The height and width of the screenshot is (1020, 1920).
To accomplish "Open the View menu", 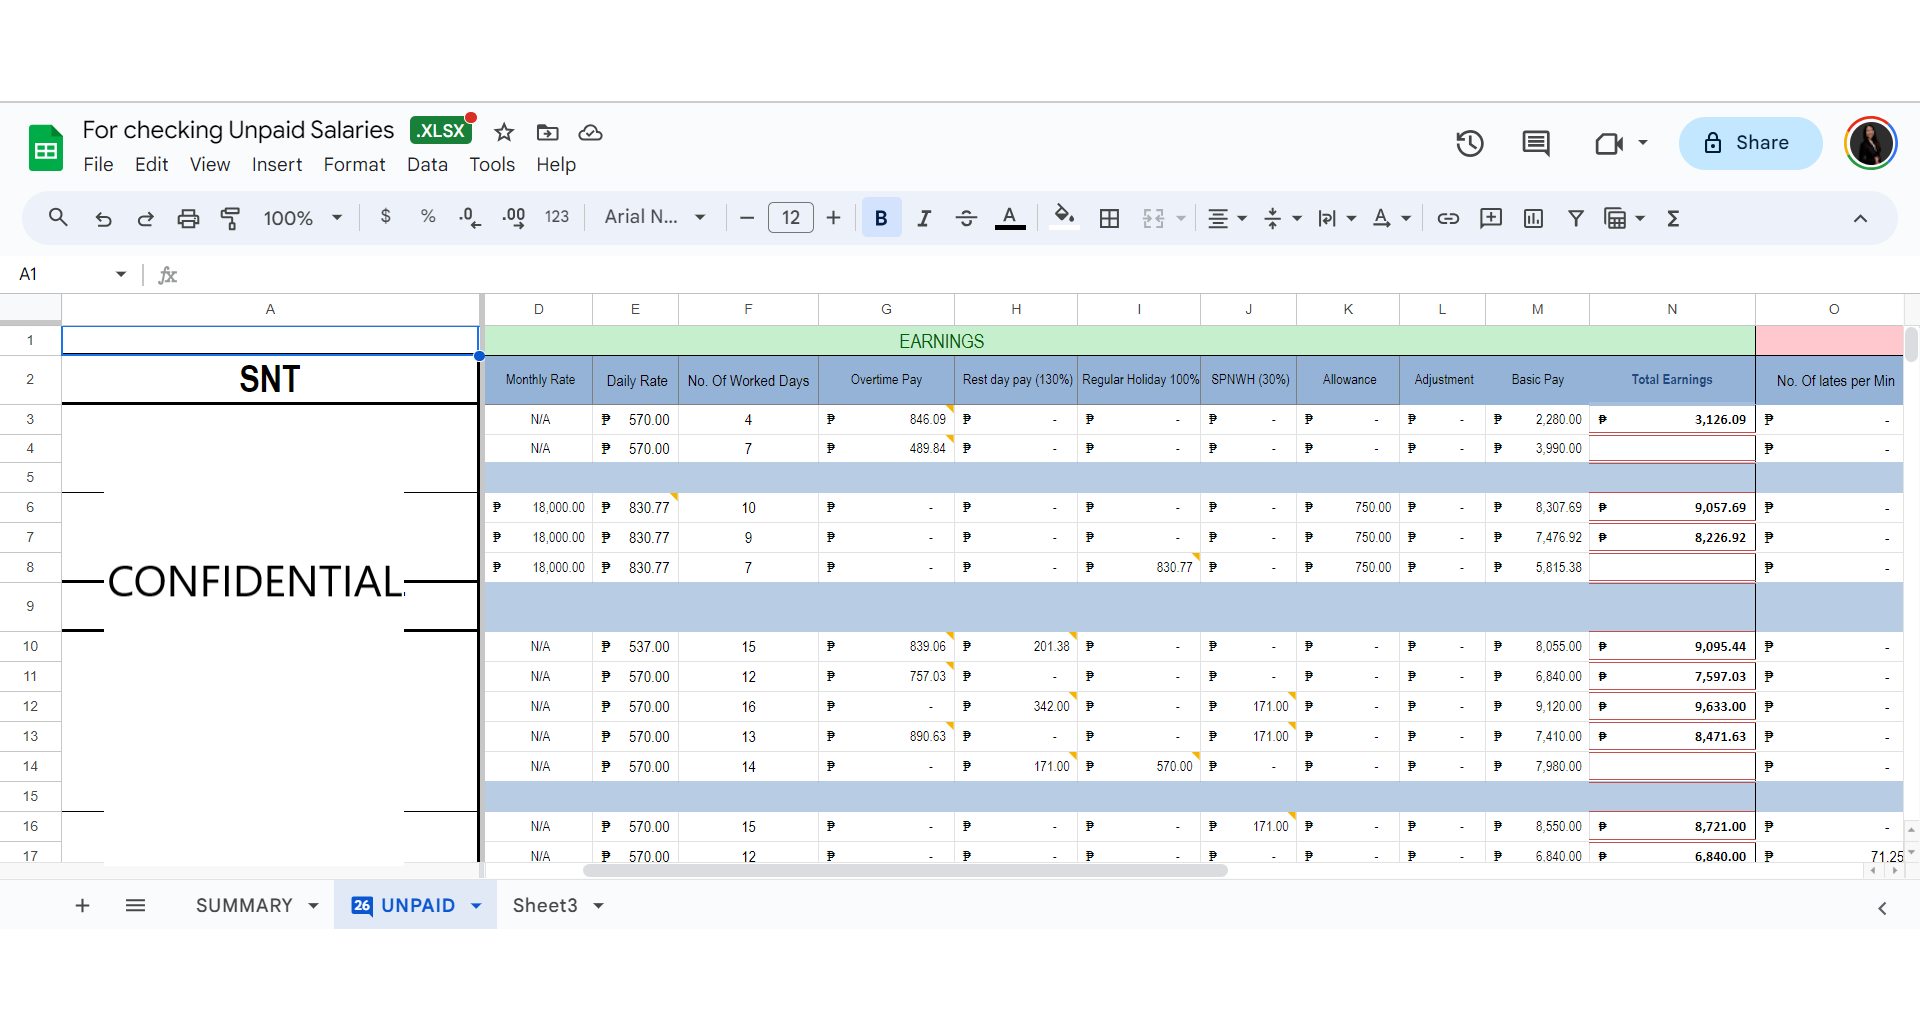I will [210, 165].
